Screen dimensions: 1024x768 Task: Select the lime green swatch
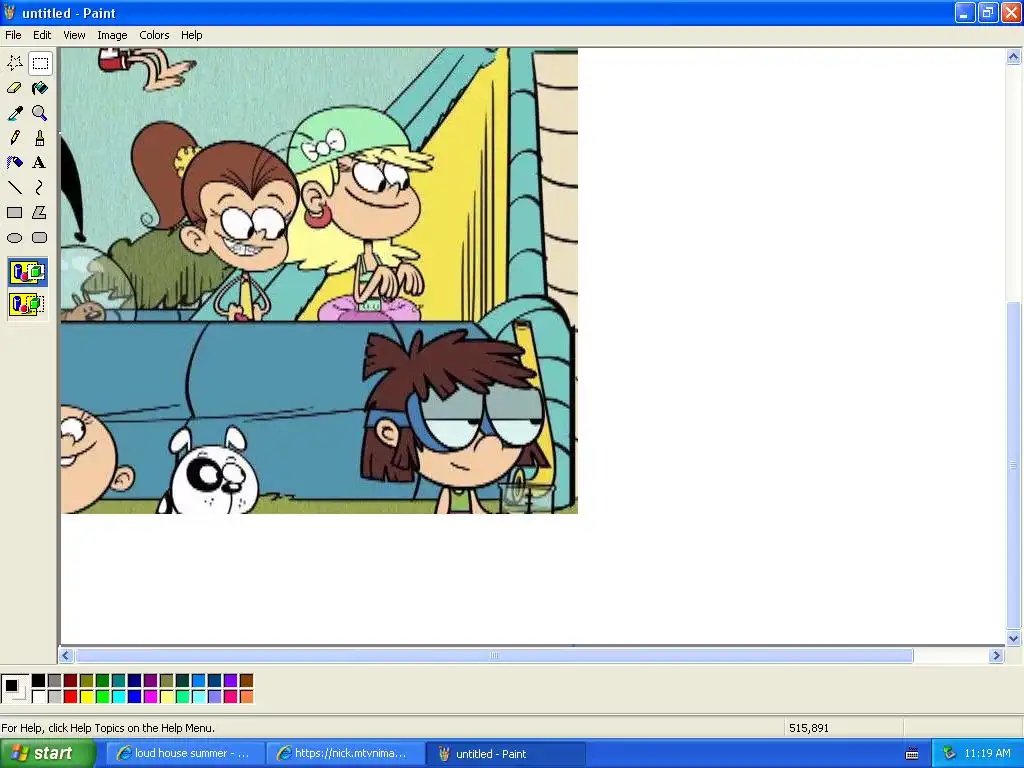click(103, 697)
